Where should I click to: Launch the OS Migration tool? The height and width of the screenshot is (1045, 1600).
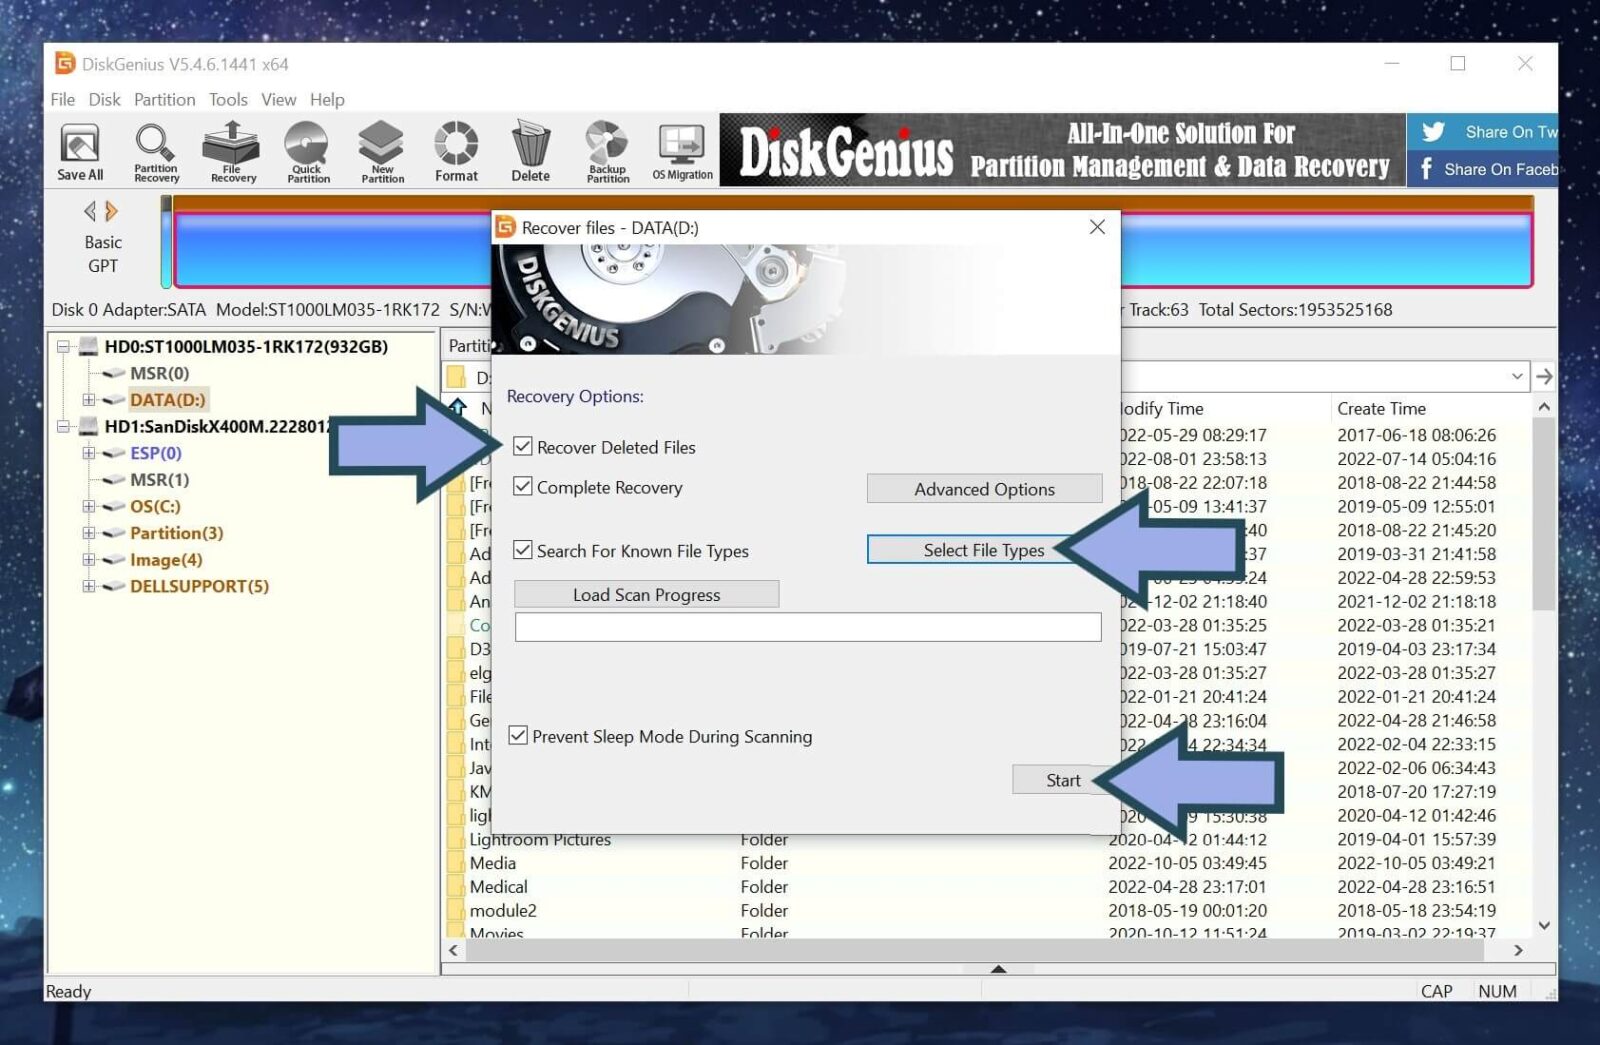coord(682,150)
